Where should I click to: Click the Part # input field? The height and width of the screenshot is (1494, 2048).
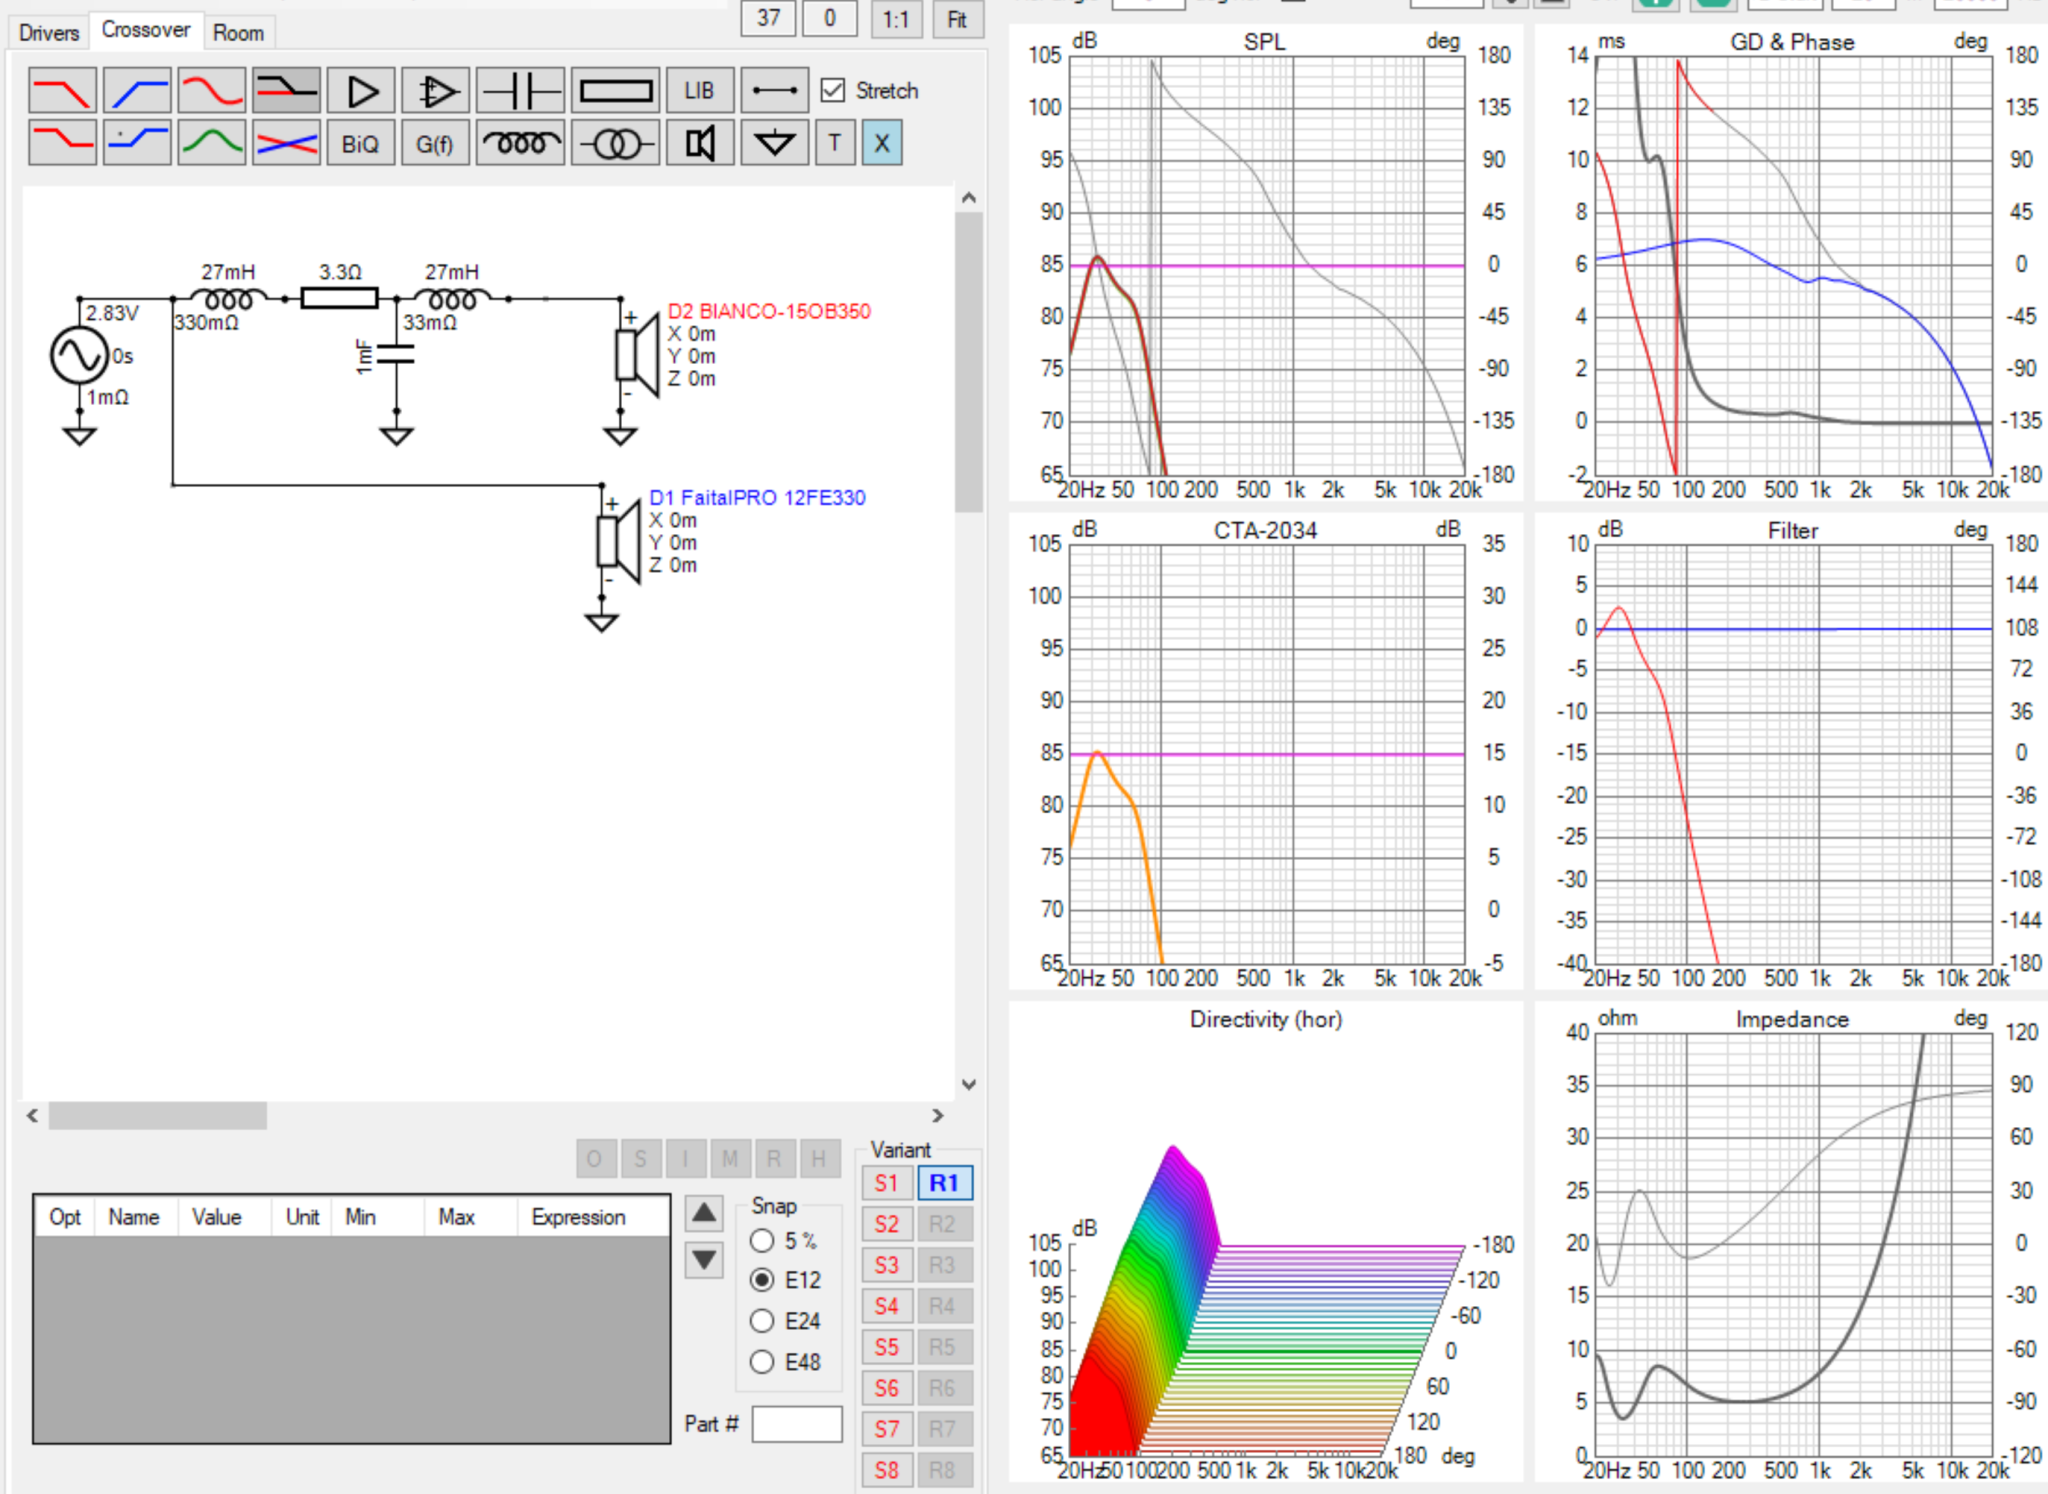[x=797, y=1424]
